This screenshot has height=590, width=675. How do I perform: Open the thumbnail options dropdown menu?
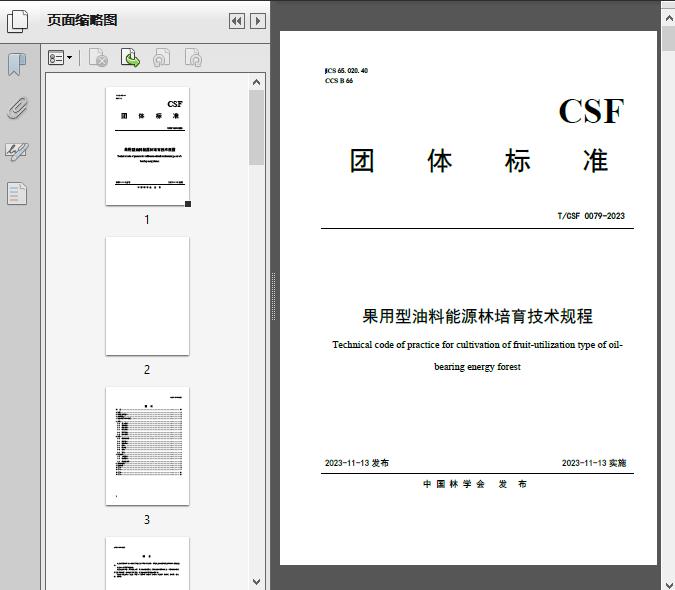60,58
